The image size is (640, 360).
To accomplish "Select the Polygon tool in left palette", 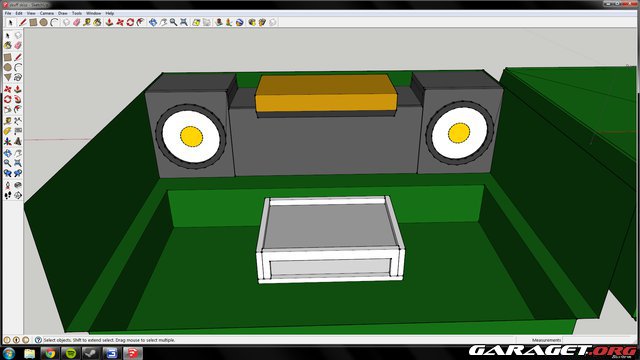I will tap(7, 78).
